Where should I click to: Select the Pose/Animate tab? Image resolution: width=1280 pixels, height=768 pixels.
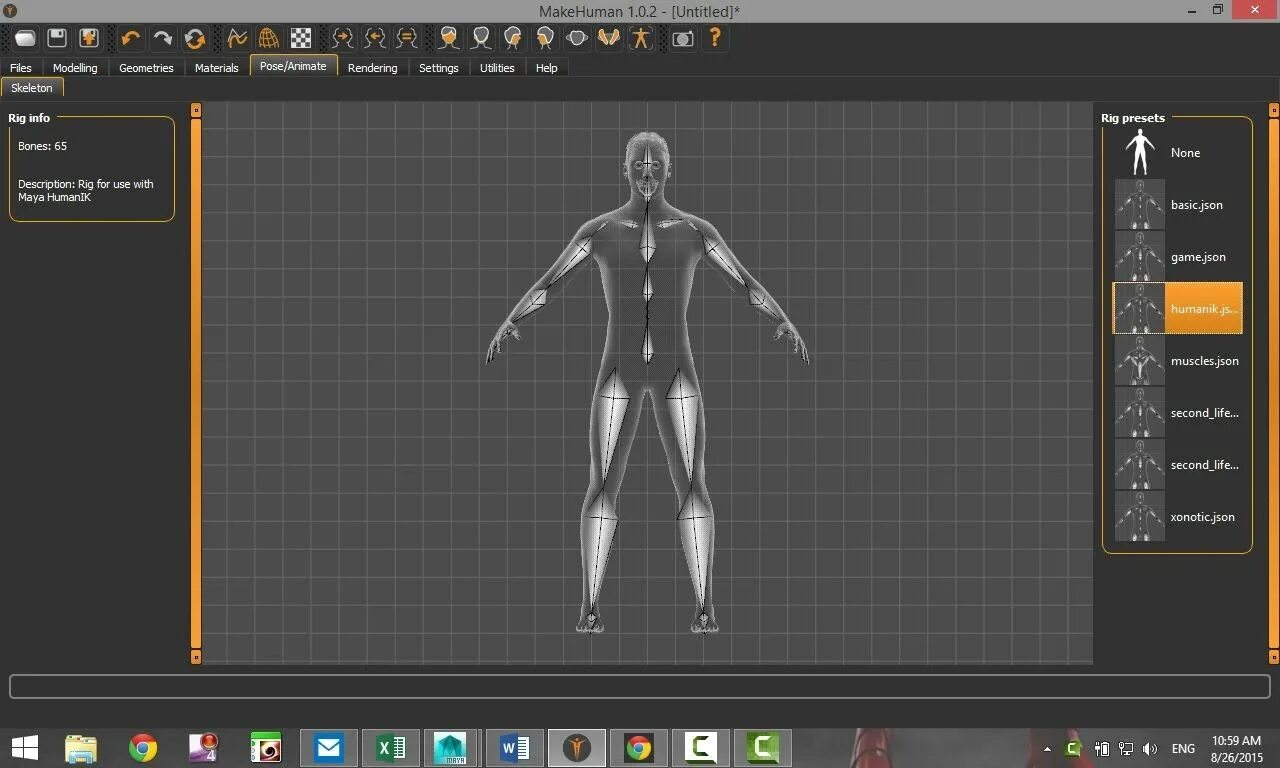click(x=293, y=66)
